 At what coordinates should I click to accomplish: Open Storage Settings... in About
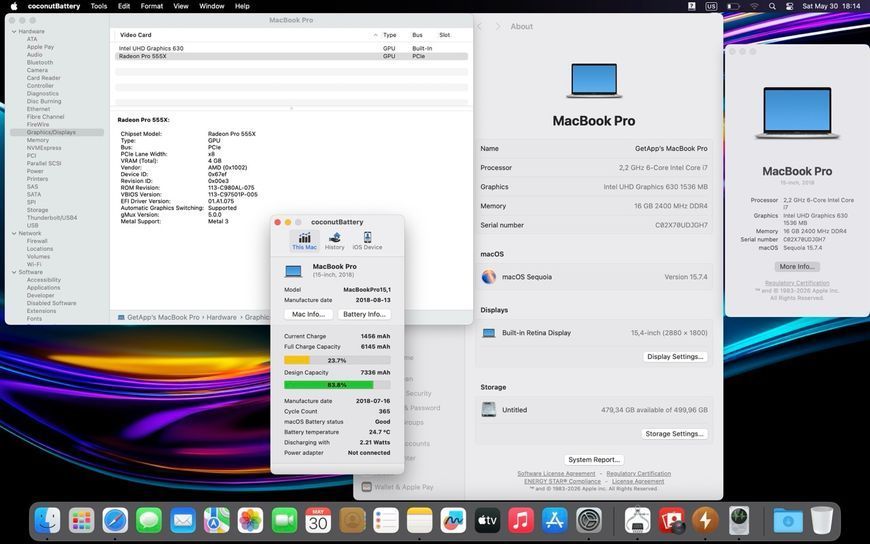(x=675, y=434)
